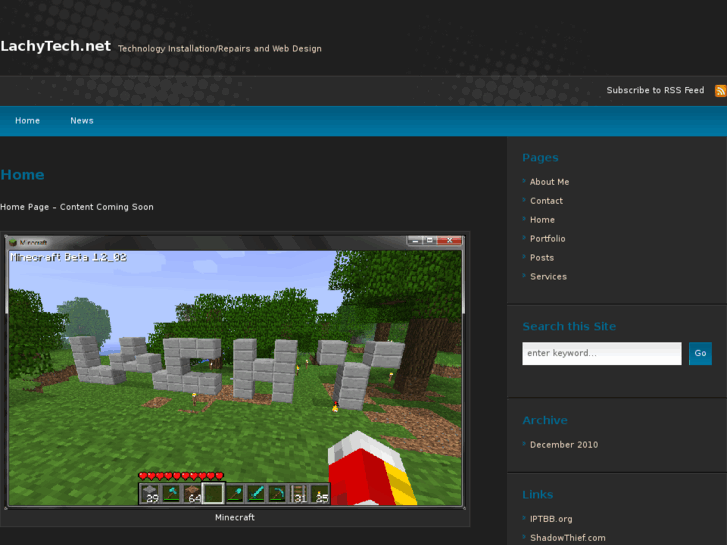
Task: Select the dirt block slot showing 64
Action: pyautogui.click(x=192, y=494)
